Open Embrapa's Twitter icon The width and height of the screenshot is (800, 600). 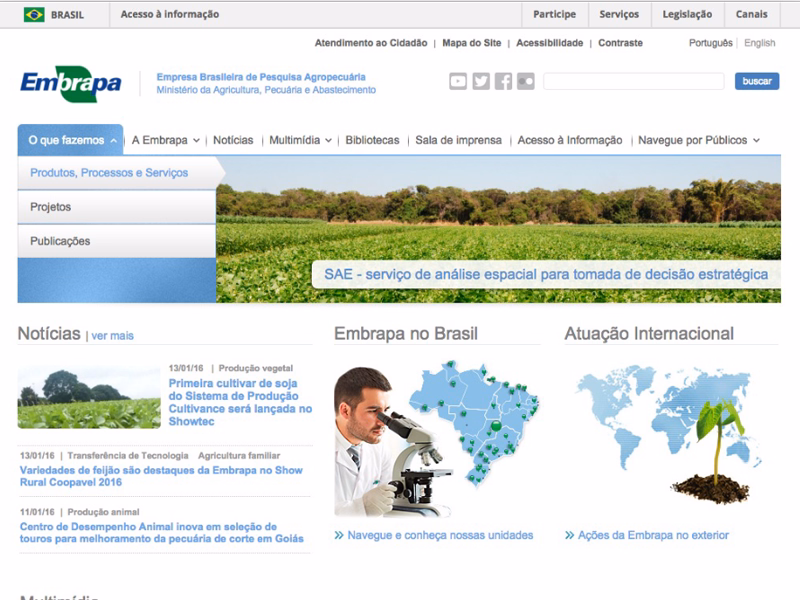tap(481, 81)
